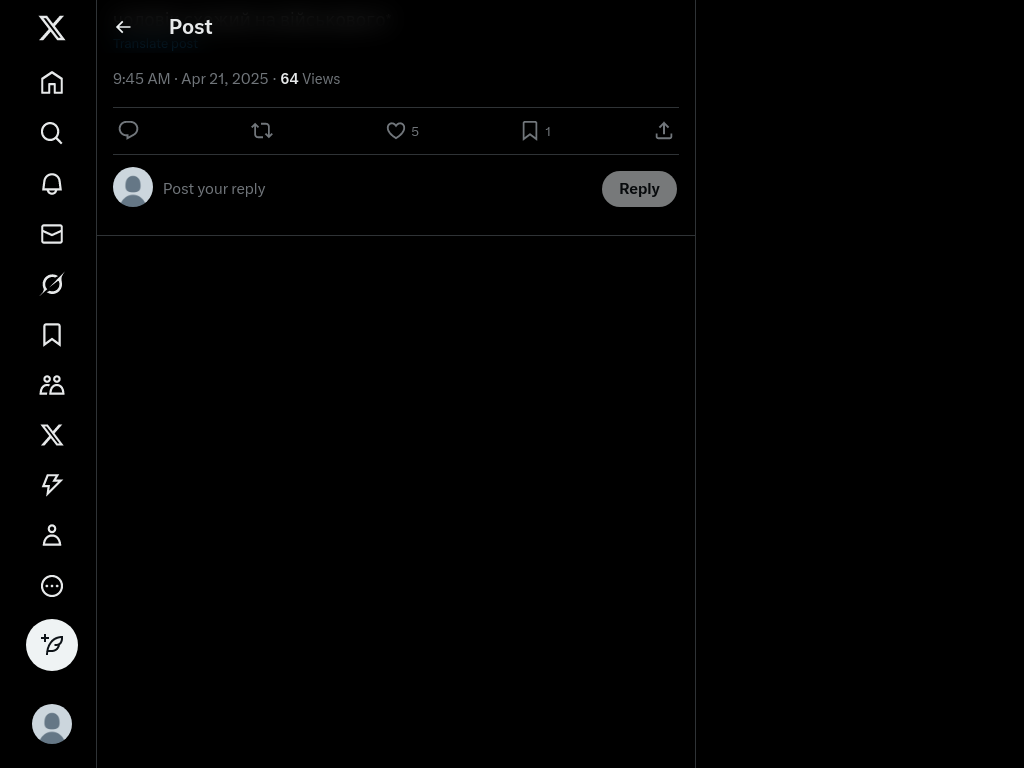The height and width of the screenshot is (768, 1024).
Task: Open the repost options
Action: pos(262,131)
